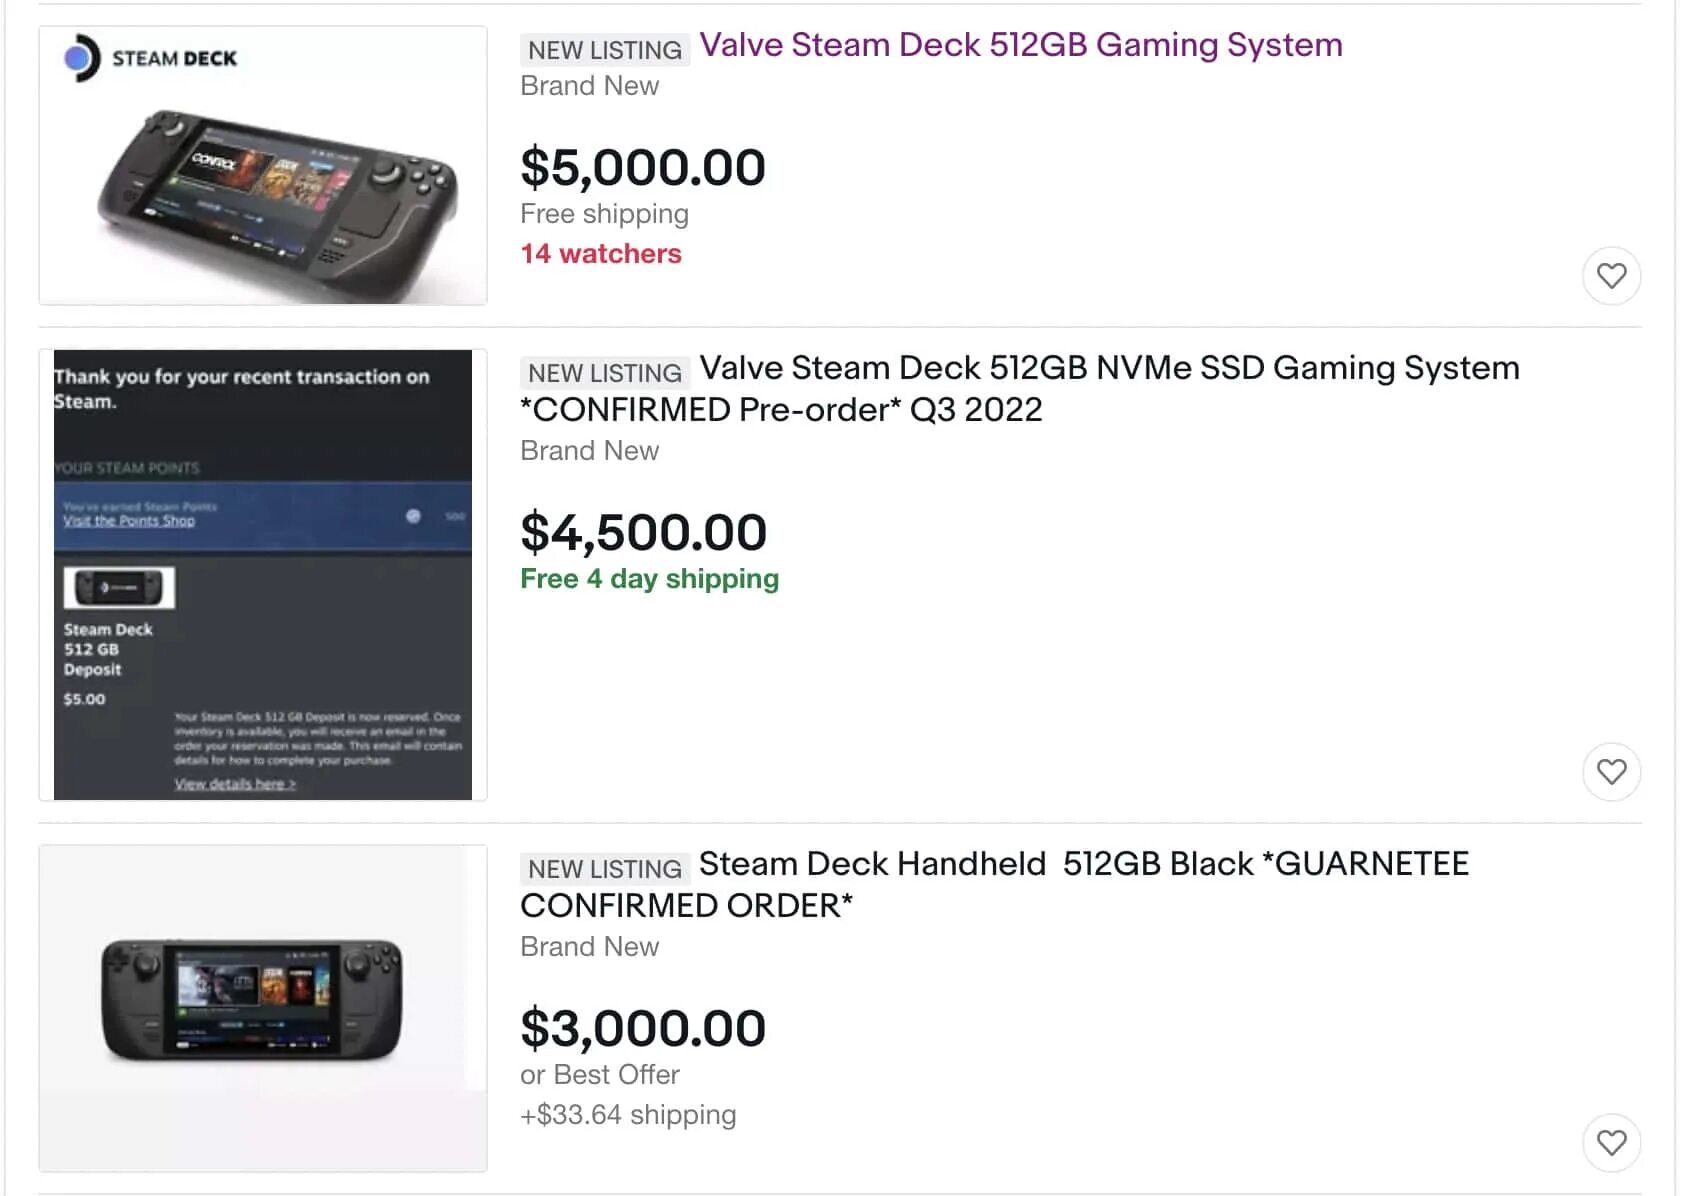Click the NEW LISTING badge beside the NVMe SSD title
The width and height of the screenshot is (1684, 1196).
pyautogui.click(x=604, y=373)
